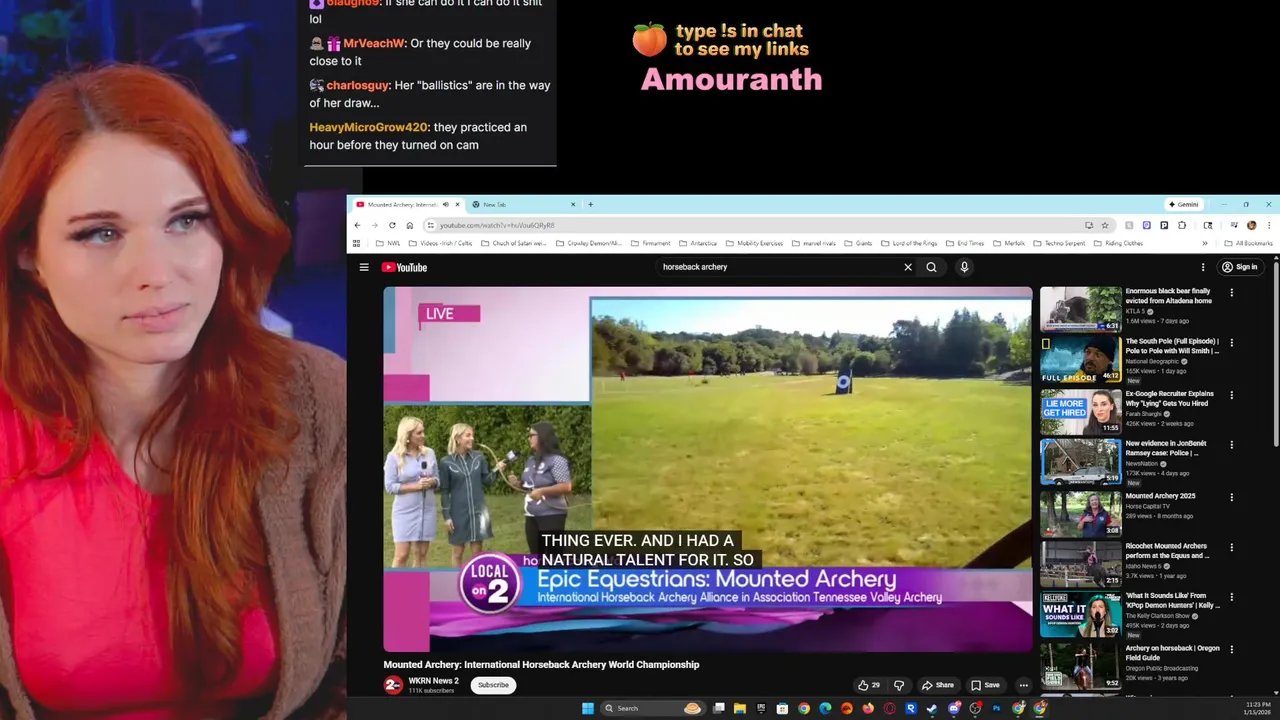This screenshot has height=720, width=1280.
Task: Open options for Mounted Archery 2025 video
Action: 1232,497
